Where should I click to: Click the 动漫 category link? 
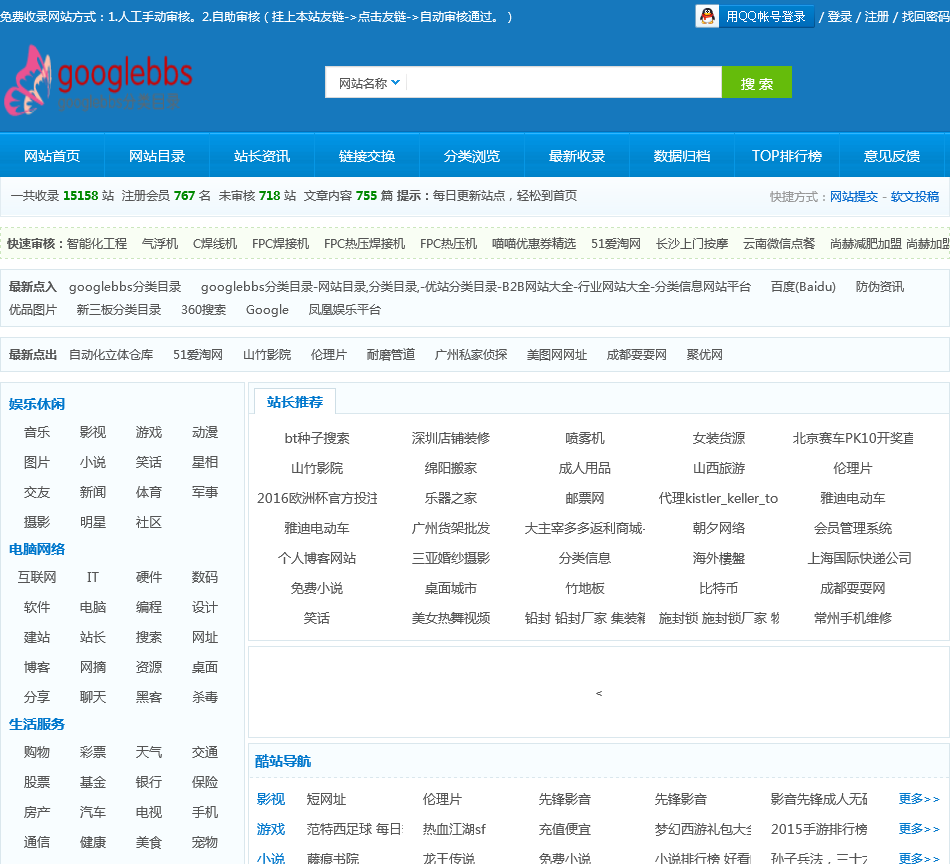click(x=205, y=432)
